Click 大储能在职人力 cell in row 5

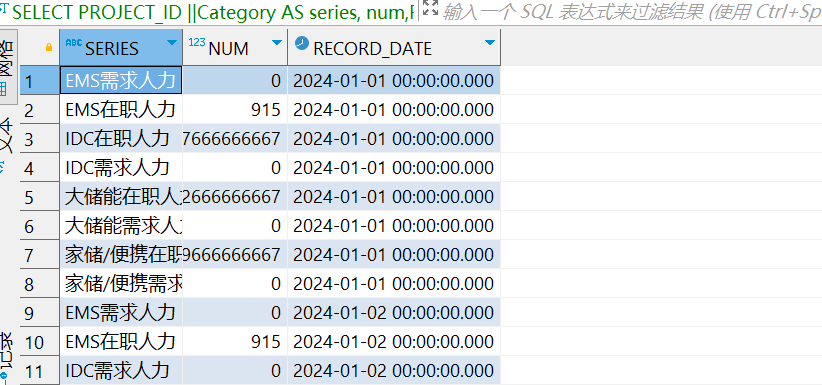pyautogui.click(x=121, y=197)
